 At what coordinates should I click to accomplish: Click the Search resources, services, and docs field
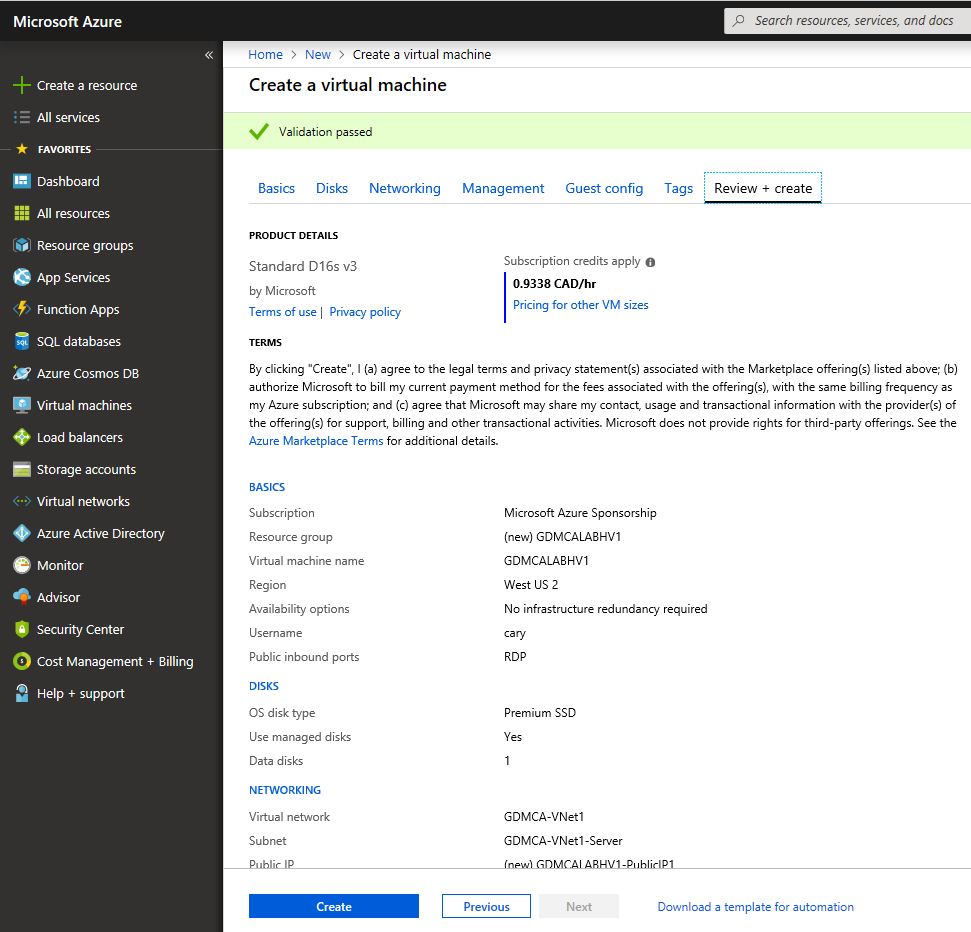[848, 20]
